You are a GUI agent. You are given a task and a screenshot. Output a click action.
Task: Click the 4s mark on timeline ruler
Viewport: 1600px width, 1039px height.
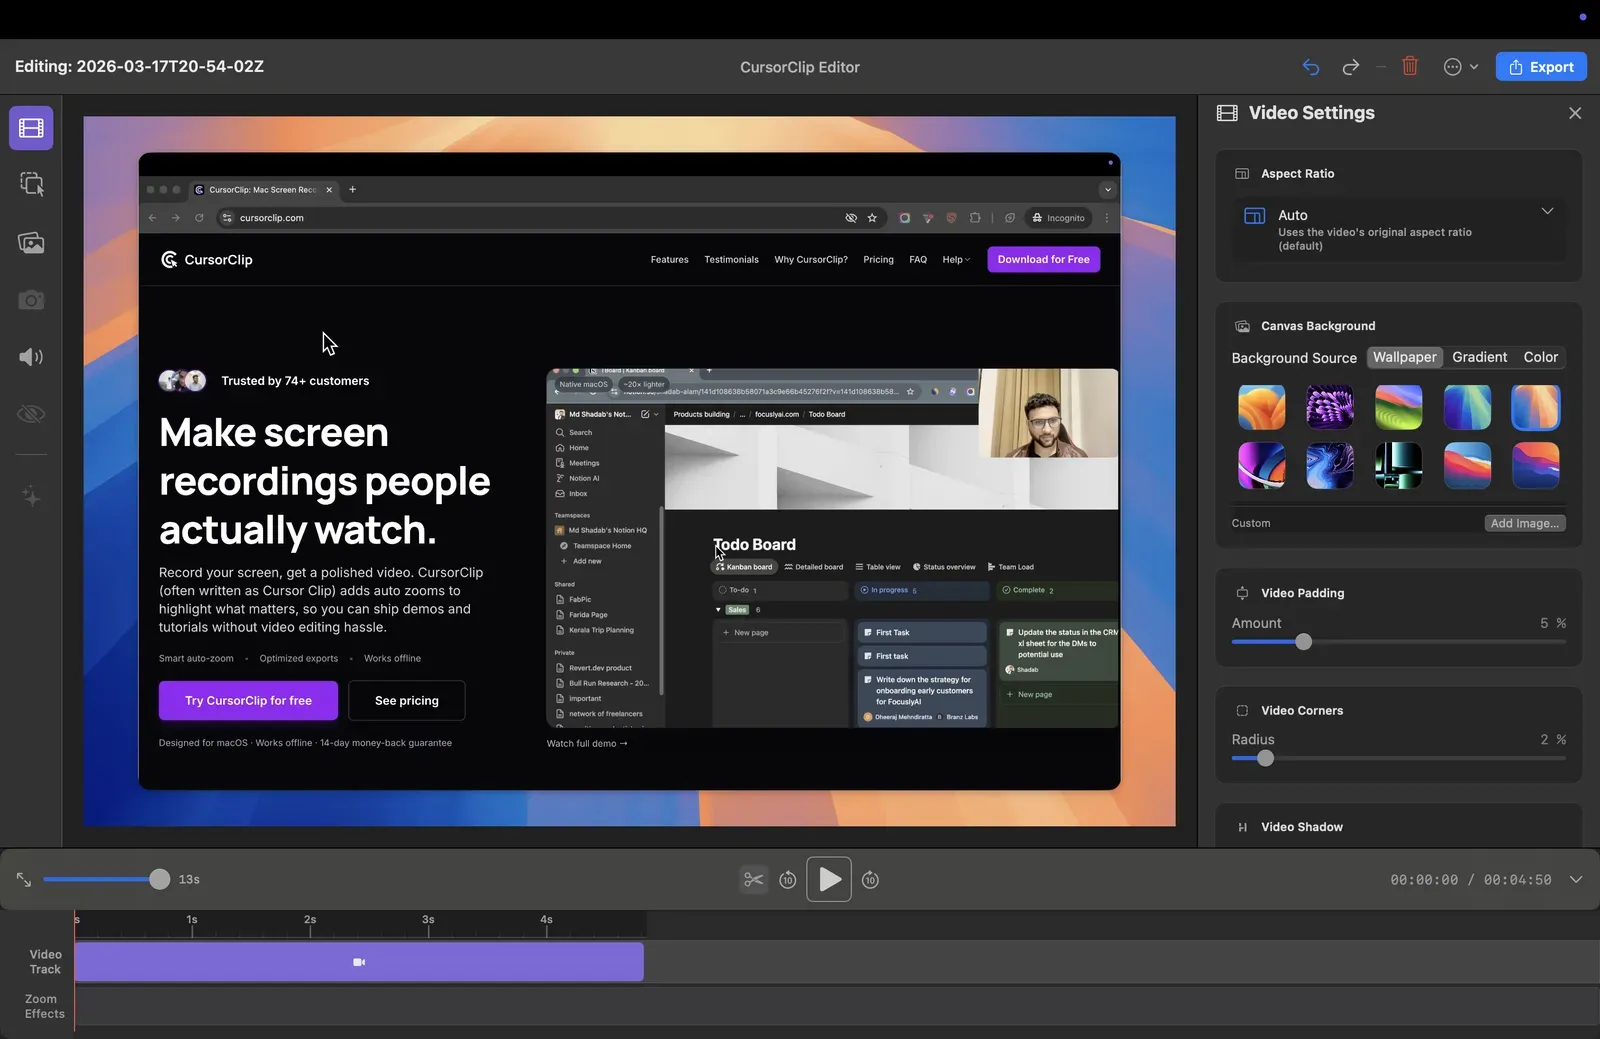tap(546, 920)
